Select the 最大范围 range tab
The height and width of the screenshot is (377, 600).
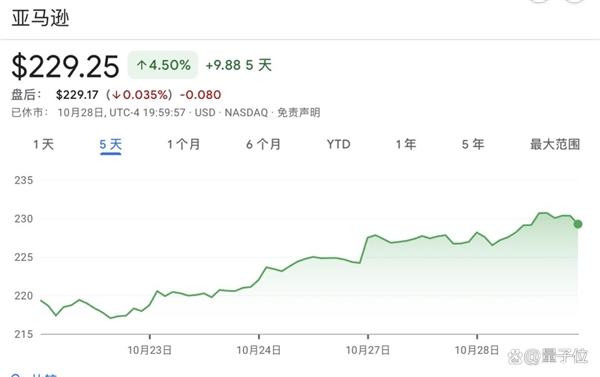[x=555, y=144]
